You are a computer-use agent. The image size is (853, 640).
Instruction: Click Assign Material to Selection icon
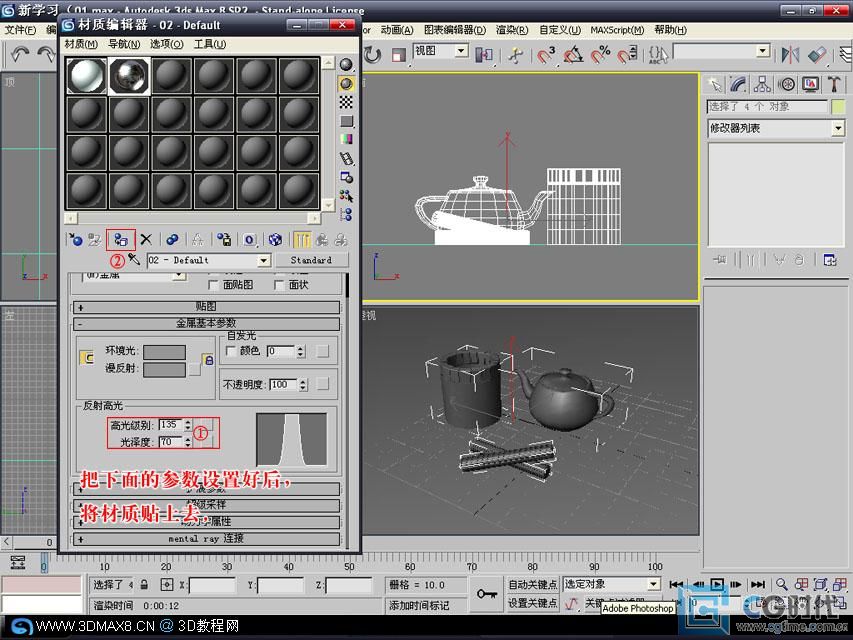pyautogui.click(x=121, y=239)
